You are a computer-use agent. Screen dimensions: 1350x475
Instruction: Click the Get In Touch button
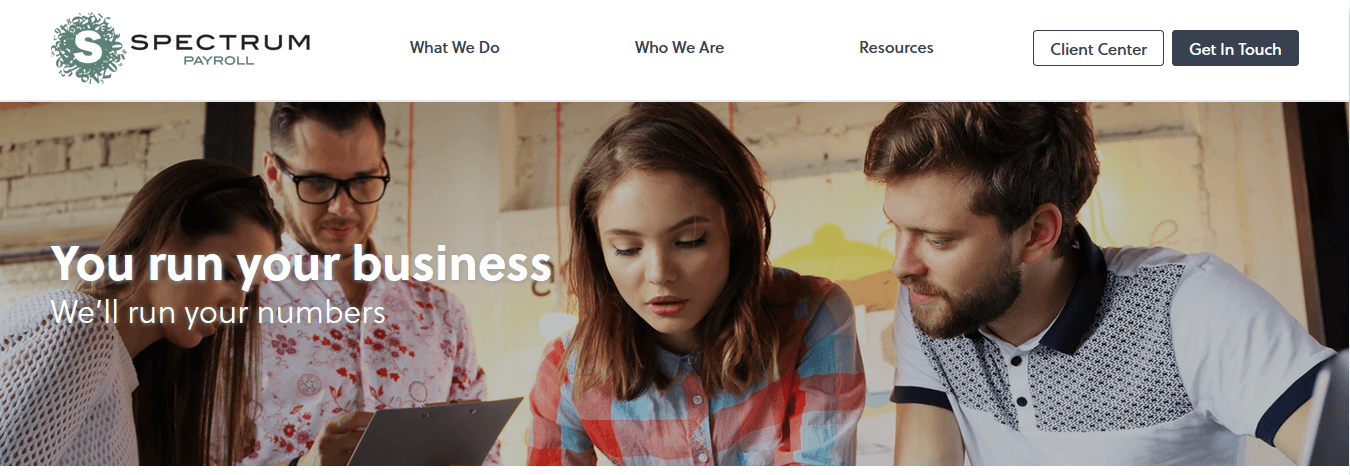1235,48
